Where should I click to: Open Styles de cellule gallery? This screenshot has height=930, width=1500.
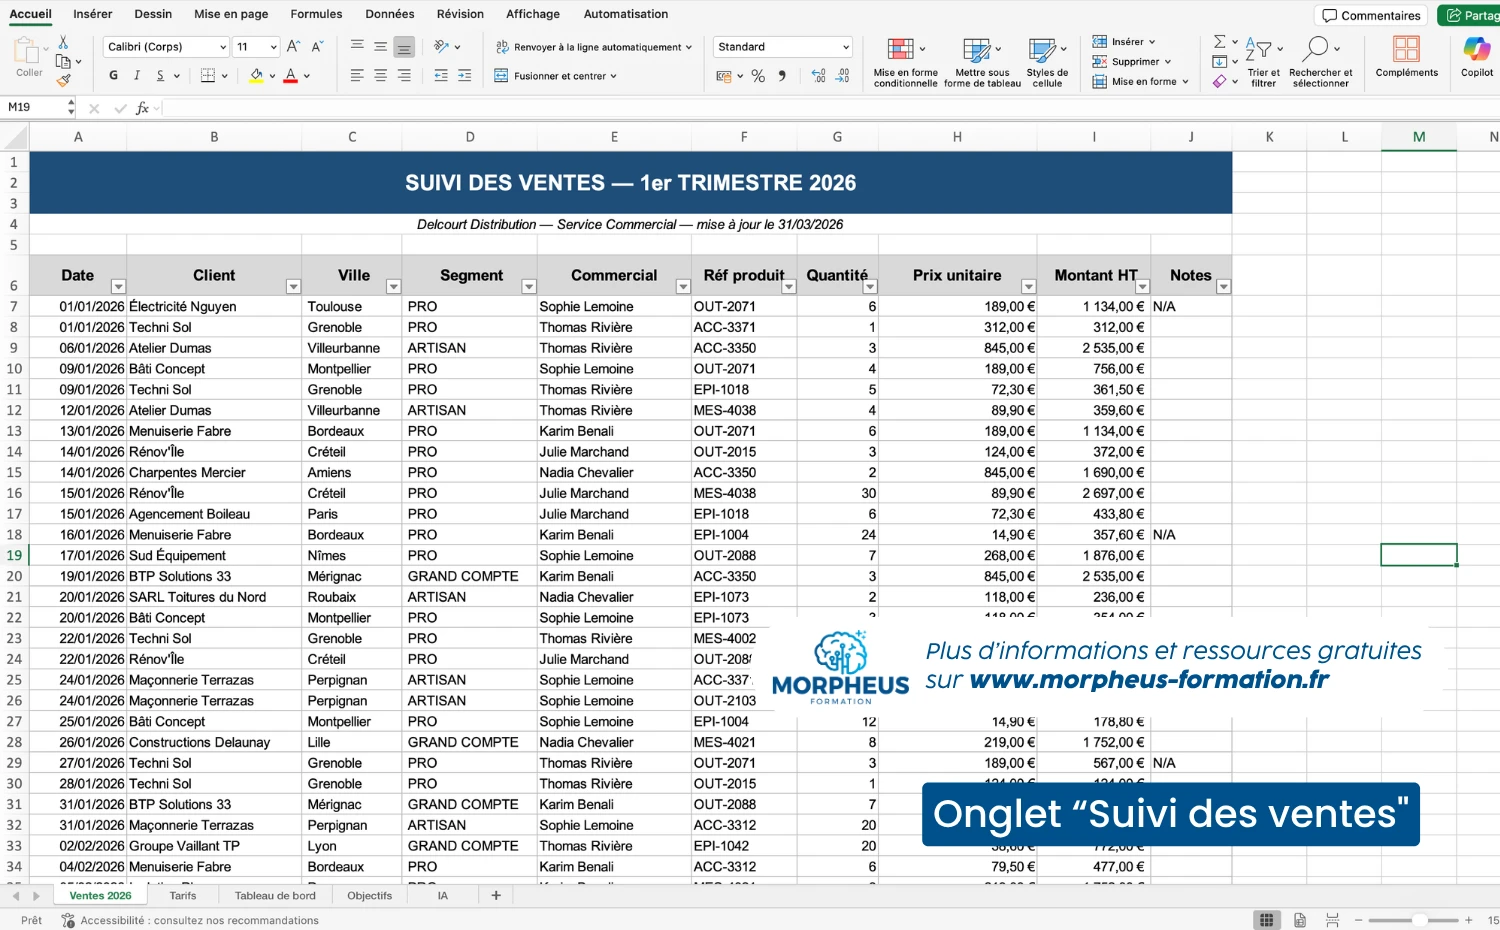1047,62
